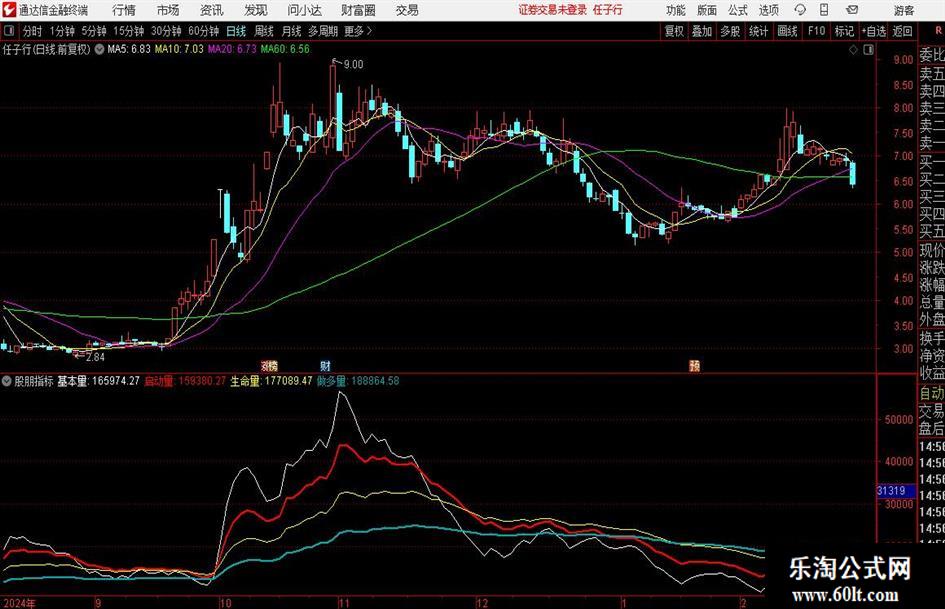Select the 日线 daily chart tab

(x=236, y=31)
